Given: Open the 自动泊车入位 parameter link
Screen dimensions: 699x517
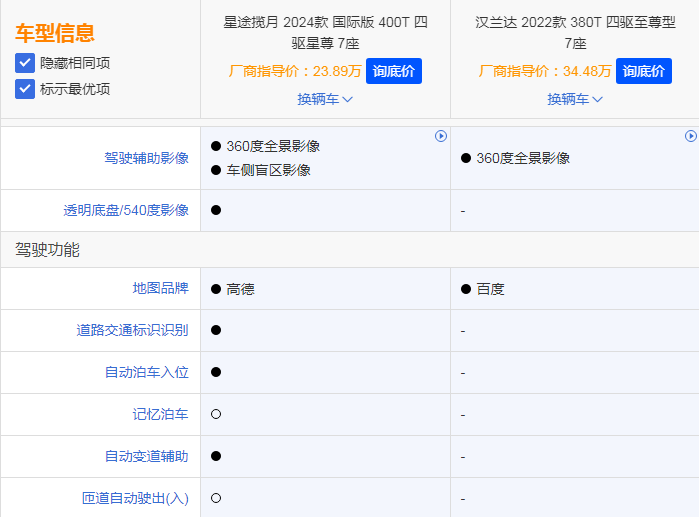Looking at the screenshot, I should click(146, 372).
